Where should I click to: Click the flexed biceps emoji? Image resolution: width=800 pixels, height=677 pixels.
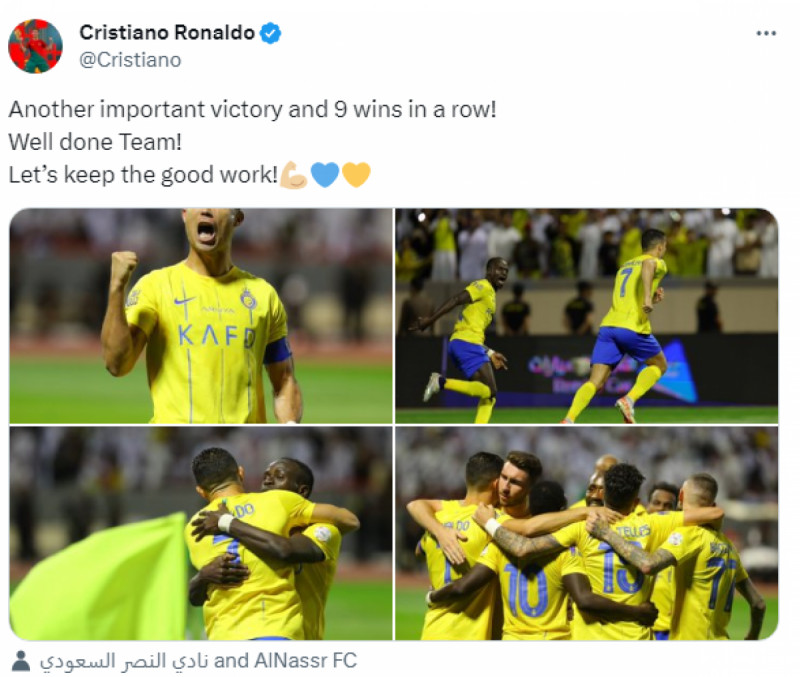click(x=293, y=175)
